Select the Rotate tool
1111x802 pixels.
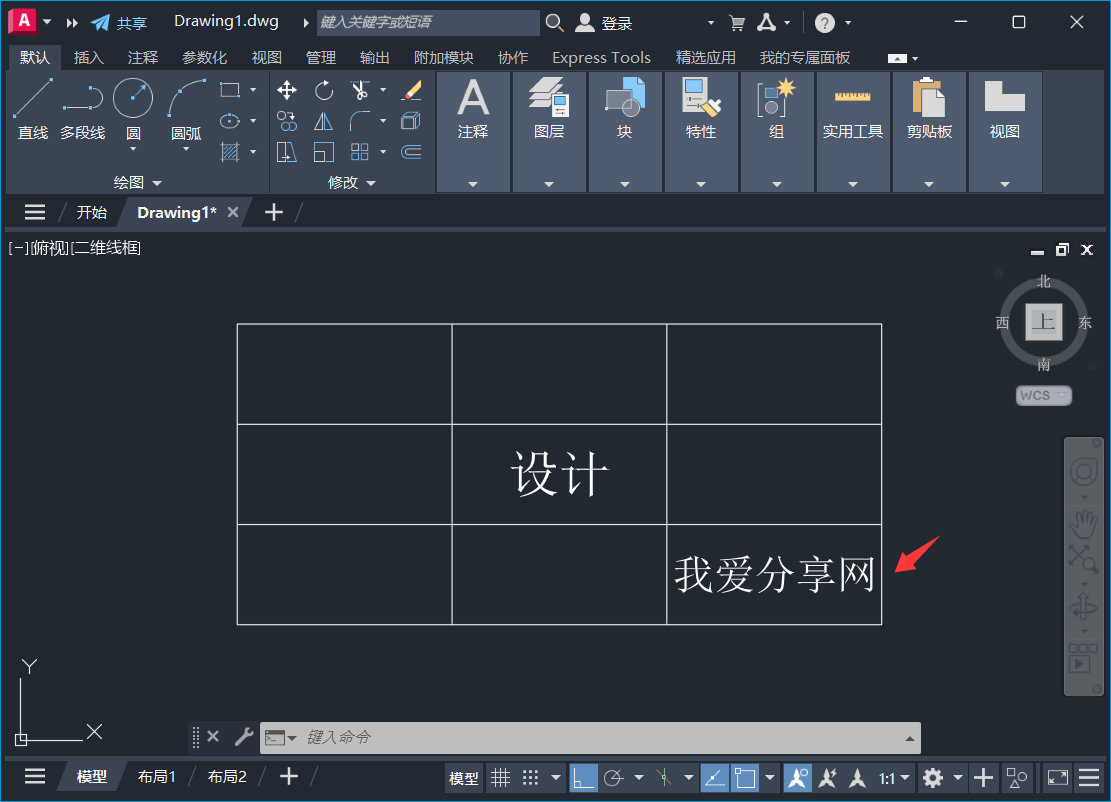[x=323, y=90]
